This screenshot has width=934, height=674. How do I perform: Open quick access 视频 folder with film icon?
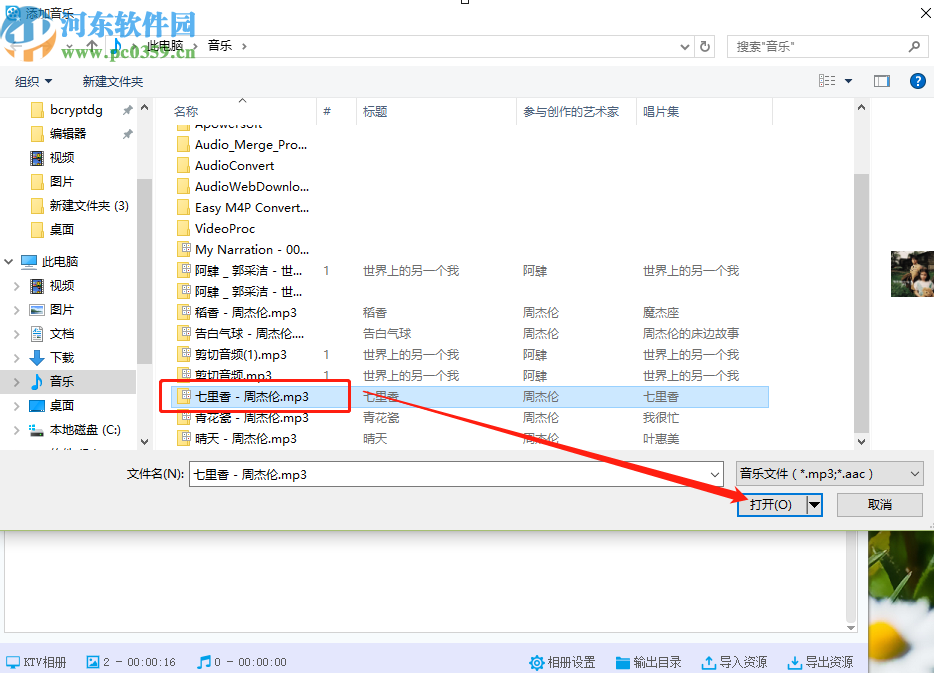pos(37,158)
